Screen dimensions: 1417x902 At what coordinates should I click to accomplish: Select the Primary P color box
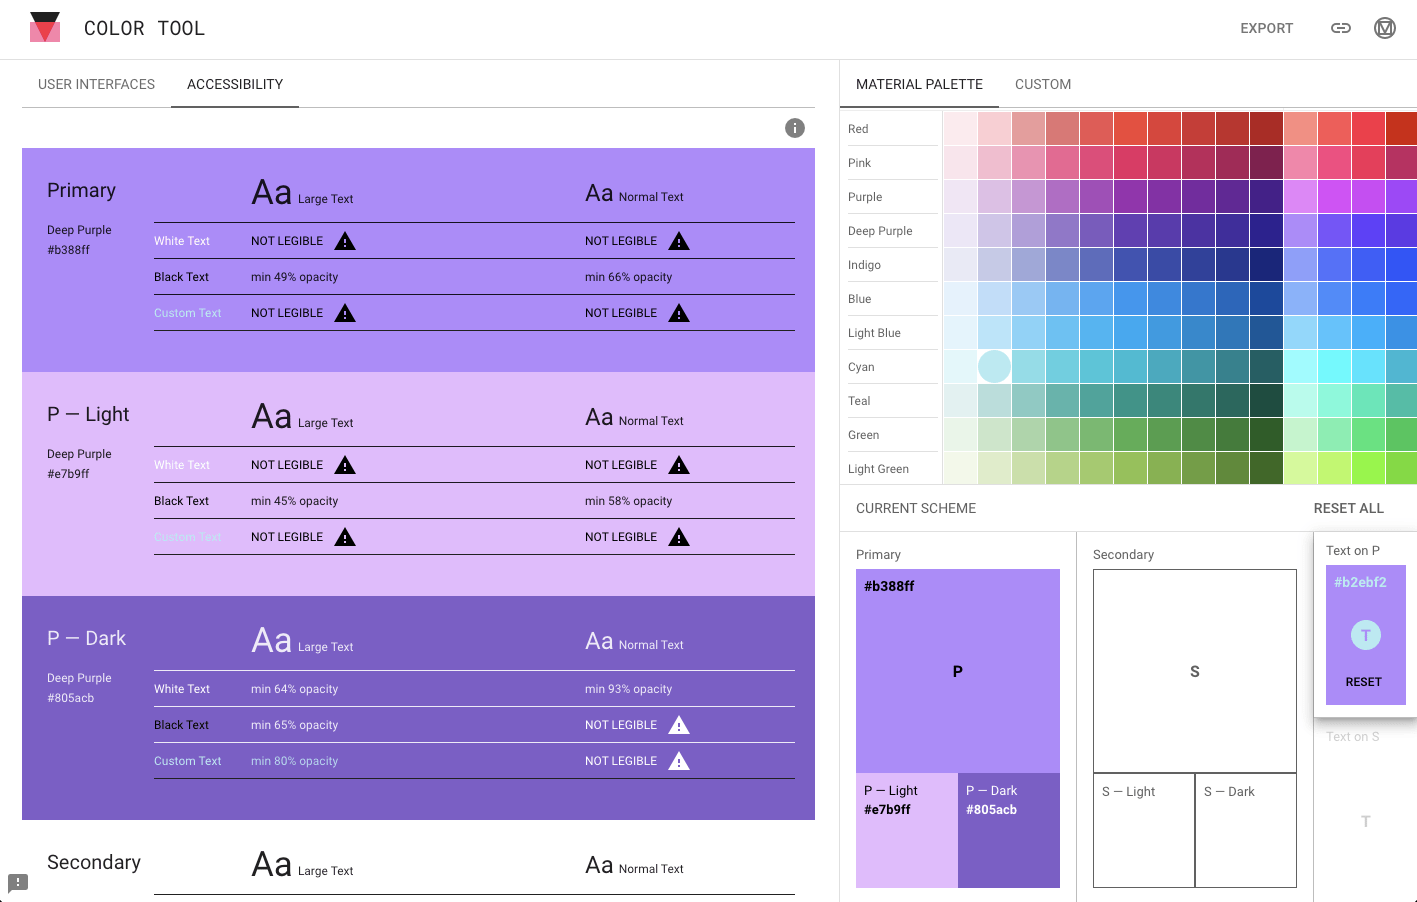957,671
